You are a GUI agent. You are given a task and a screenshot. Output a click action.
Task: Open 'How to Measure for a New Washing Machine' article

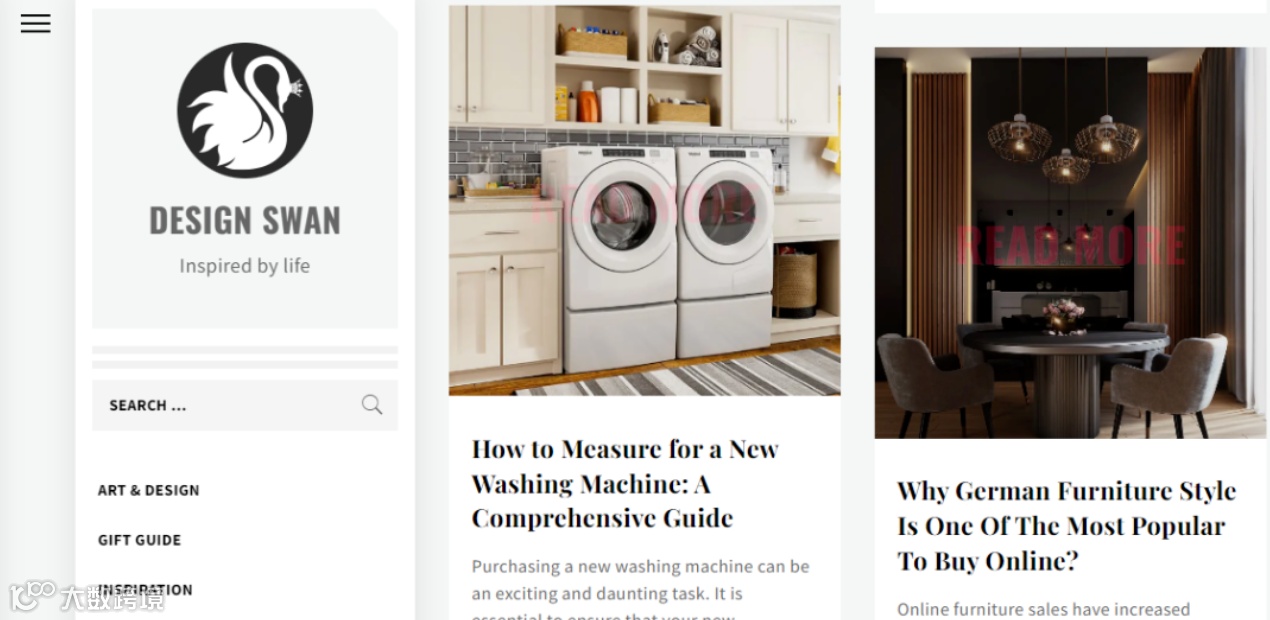[625, 484]
